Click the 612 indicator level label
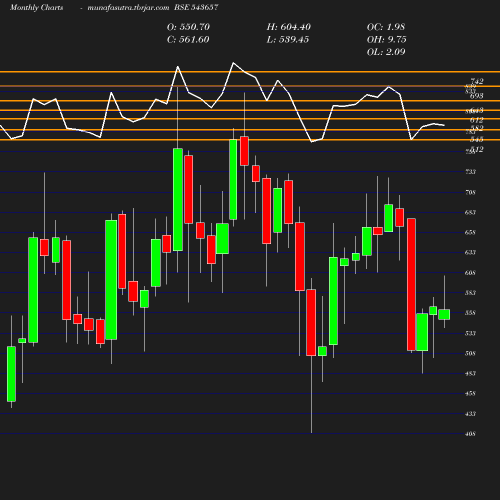This screenshot has width=500, height=500. [477, 120]
